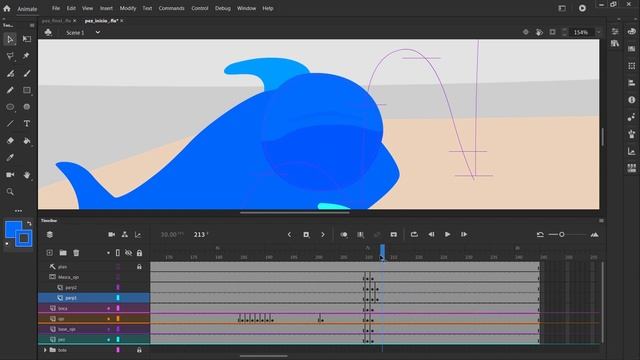Open the stage zoom percentage dropdown
The height and width of the screenshot is (360, 640).
pos(599,32)
